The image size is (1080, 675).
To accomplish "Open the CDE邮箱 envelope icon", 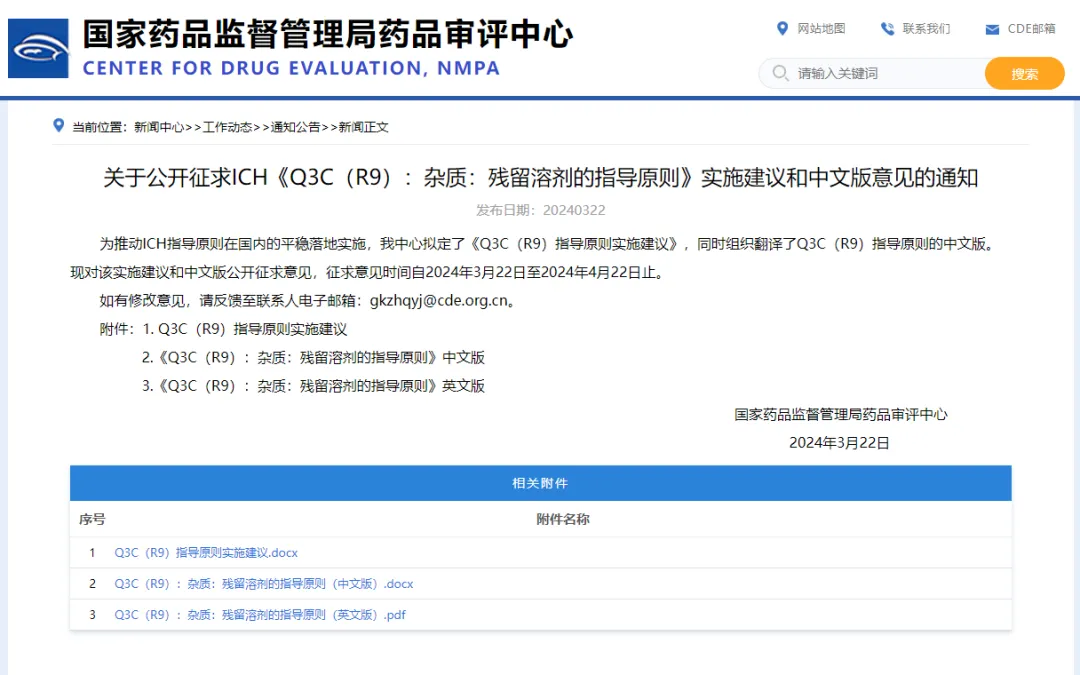I will click(993, 29).
